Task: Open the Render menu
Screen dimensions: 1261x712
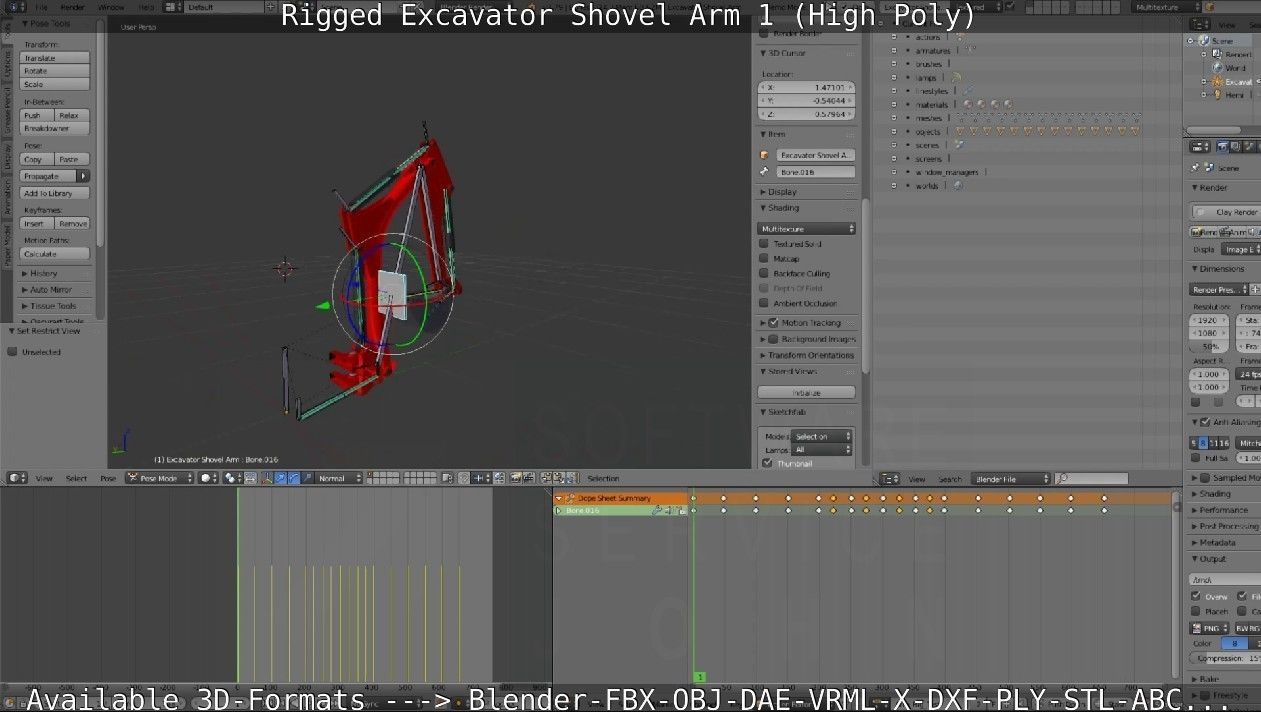Action: (73, 7)
